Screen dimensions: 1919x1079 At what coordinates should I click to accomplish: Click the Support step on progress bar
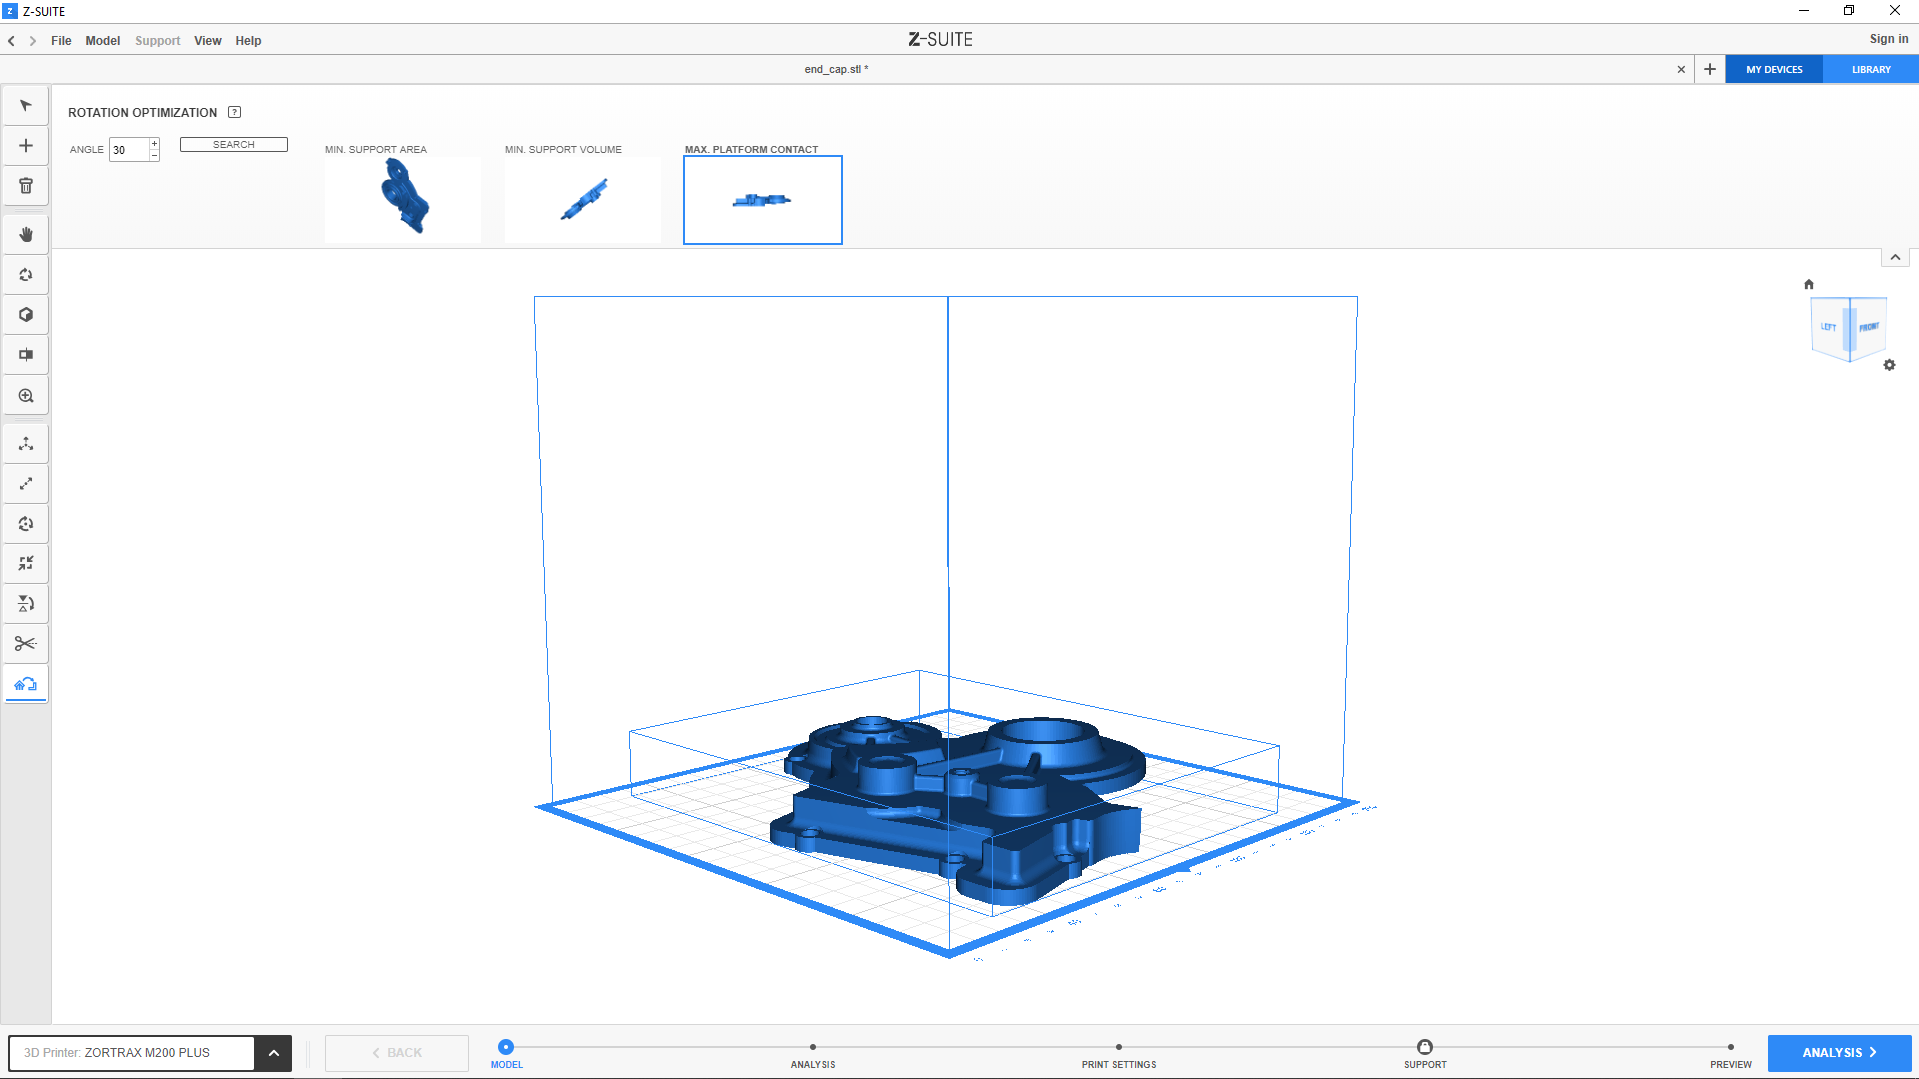tap(1424, 1048)
